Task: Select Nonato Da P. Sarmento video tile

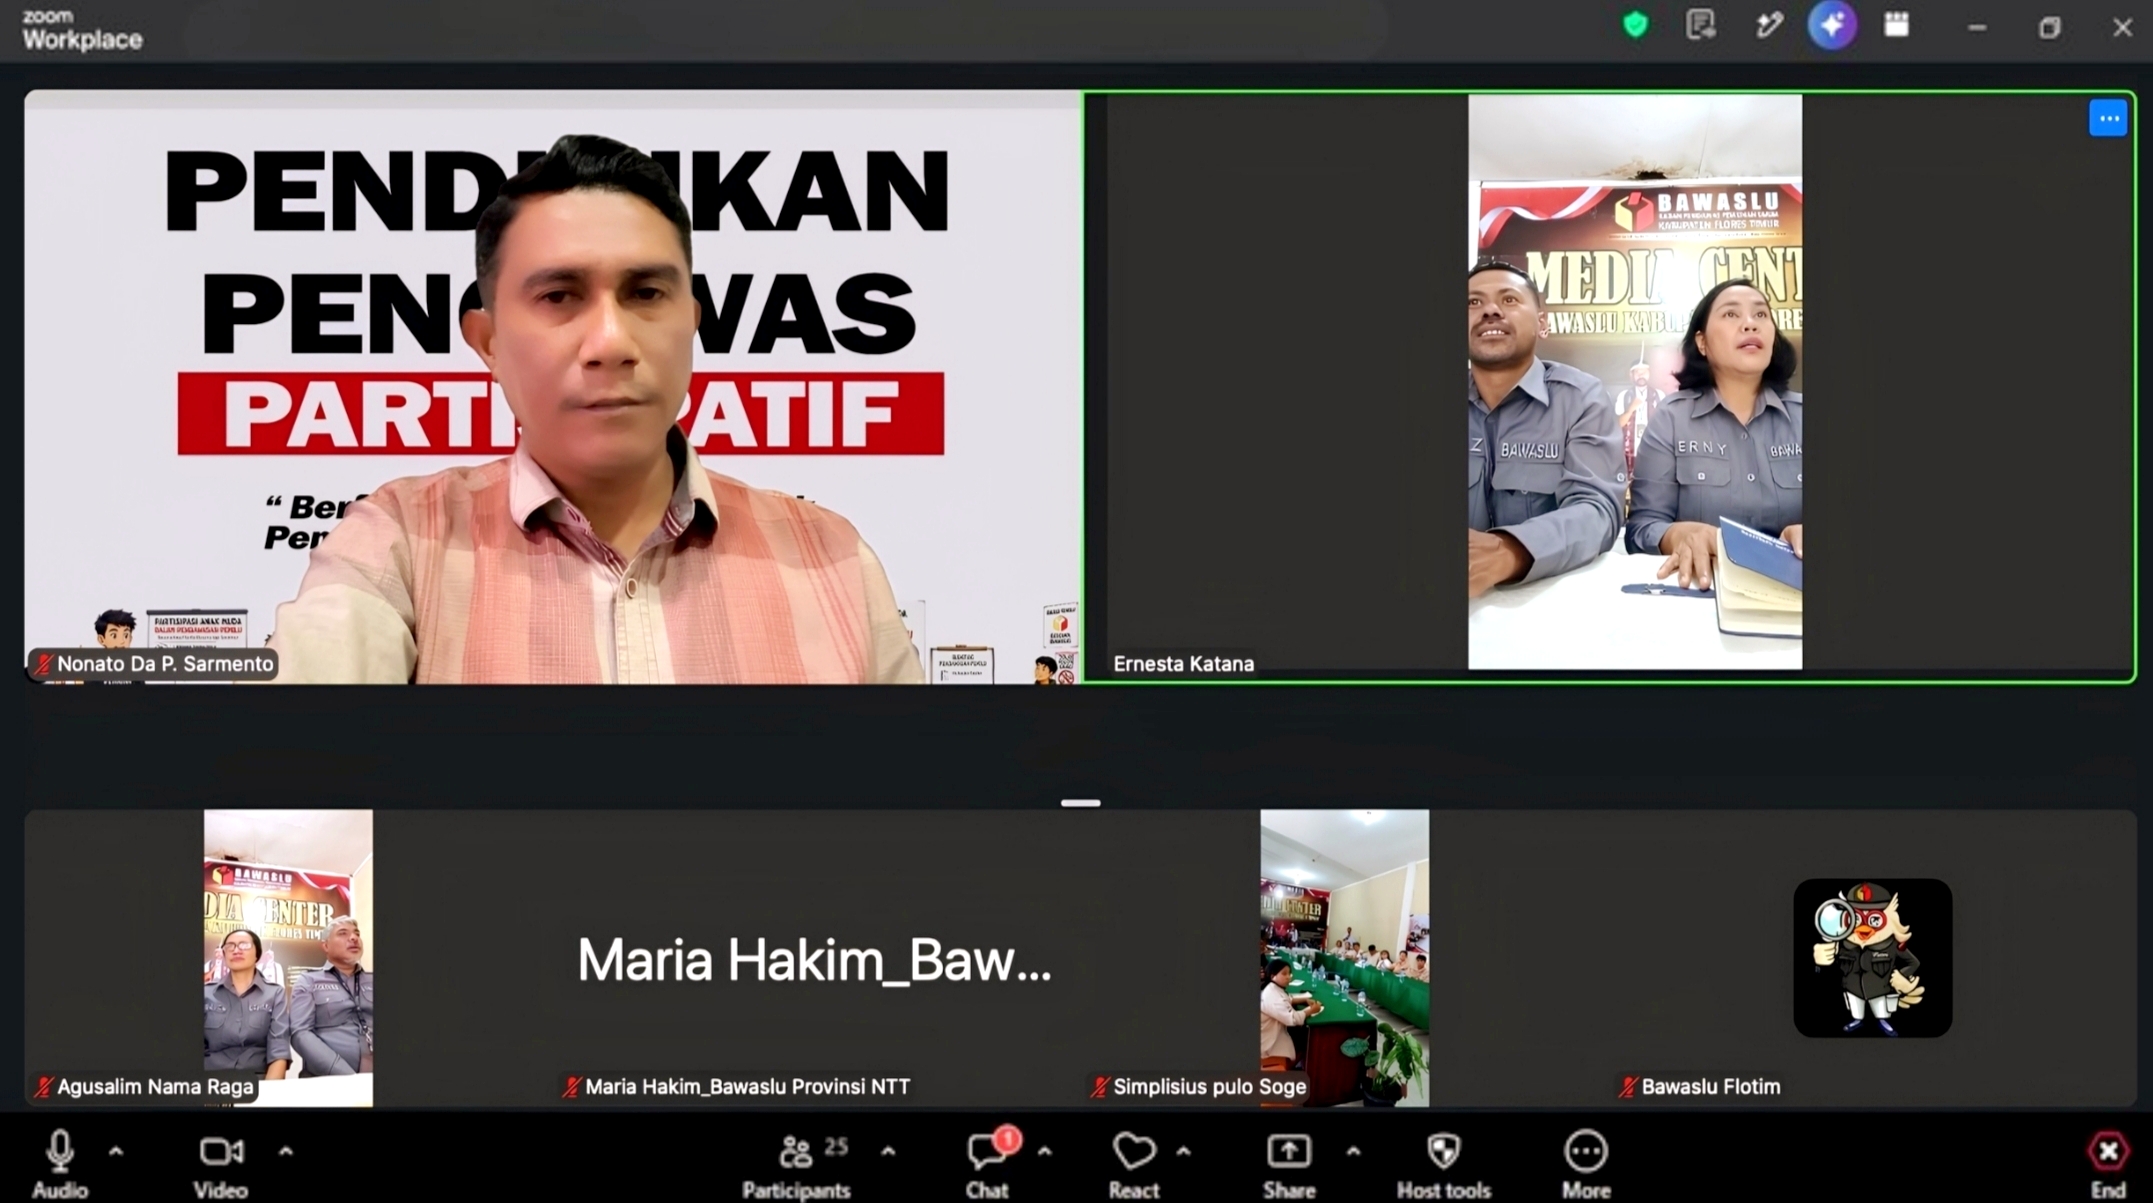Action: (553, 387)
